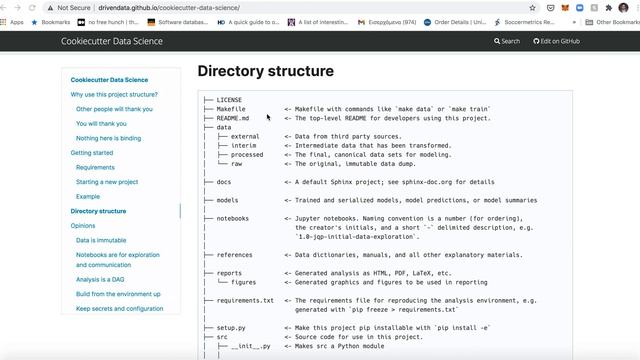Bookmark this page with star icon
Screen dimensions: 640x360
pyautogui.click(x=532, y=8)
